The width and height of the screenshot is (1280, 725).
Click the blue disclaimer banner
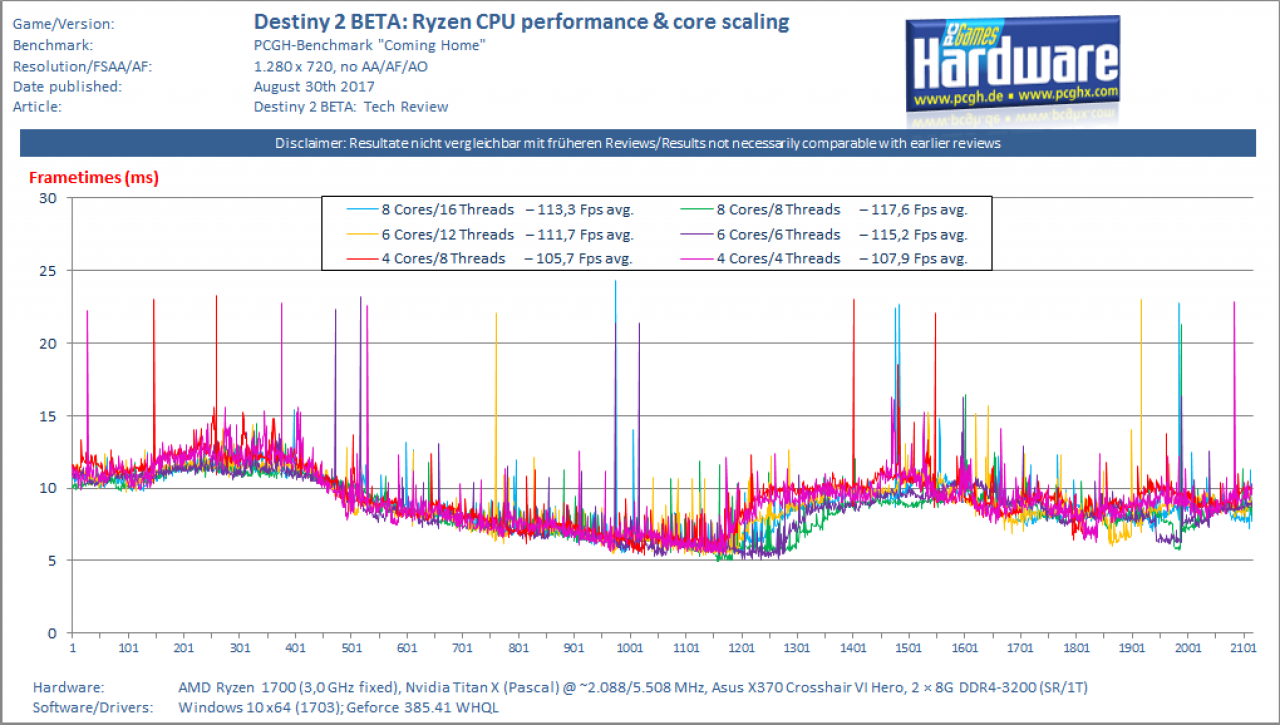point(638,143)
